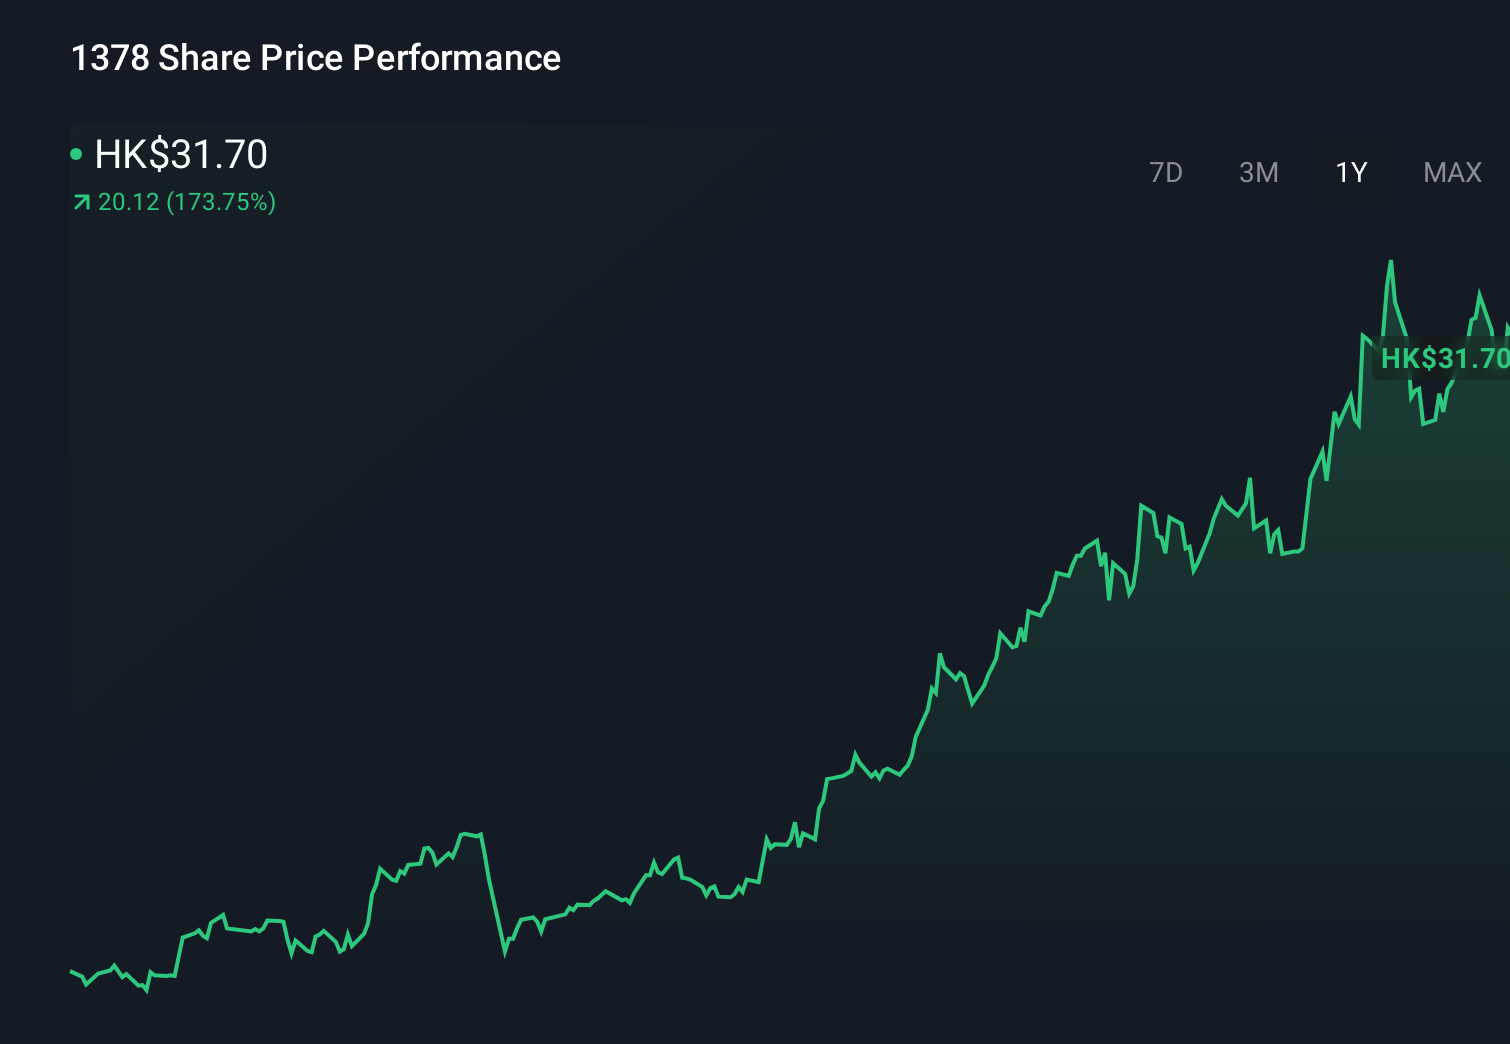The height and width of the screenshot is (1044, 1510).
Task: Click the 20.12 (173.75%) change indicator
Action: [186, 202]
